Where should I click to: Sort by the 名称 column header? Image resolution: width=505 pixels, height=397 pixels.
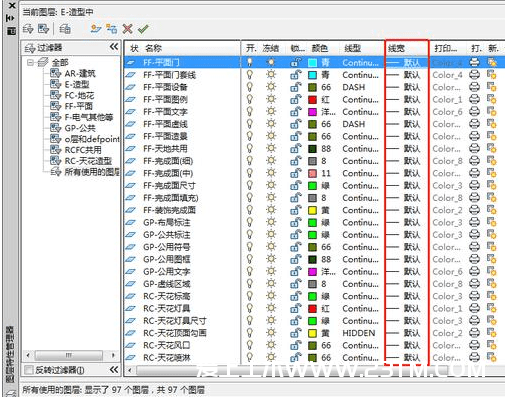coord(153,48)
